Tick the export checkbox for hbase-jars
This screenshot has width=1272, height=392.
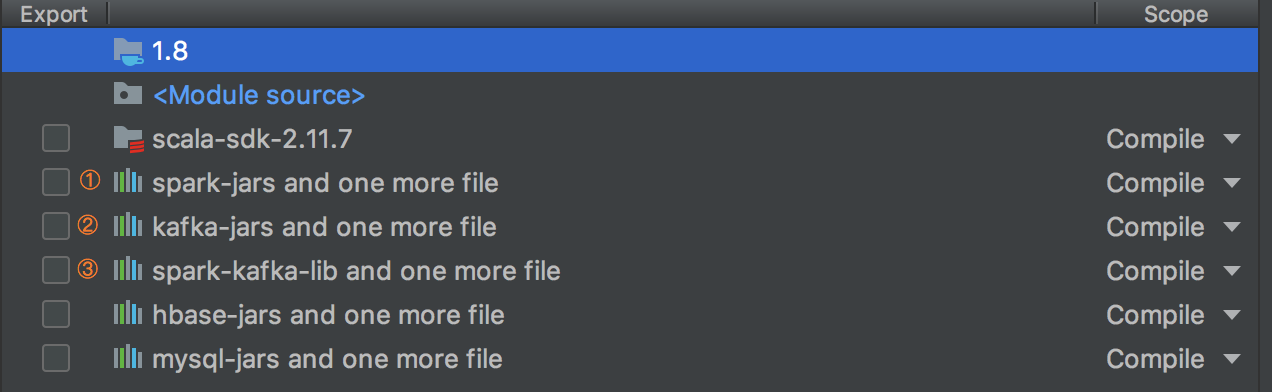(56, 315)
